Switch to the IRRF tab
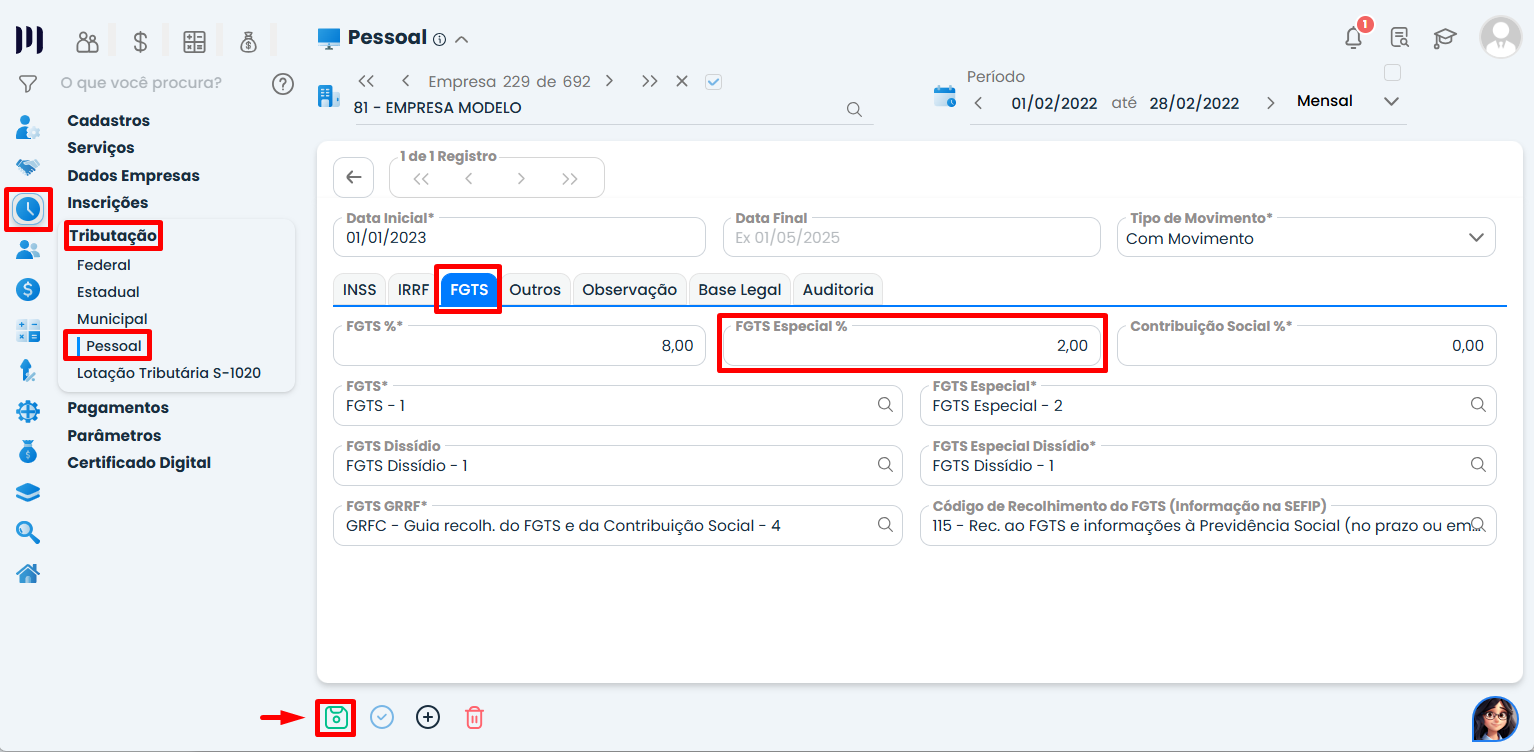This screenshot has height=752, width=1534. pos(413,289)
